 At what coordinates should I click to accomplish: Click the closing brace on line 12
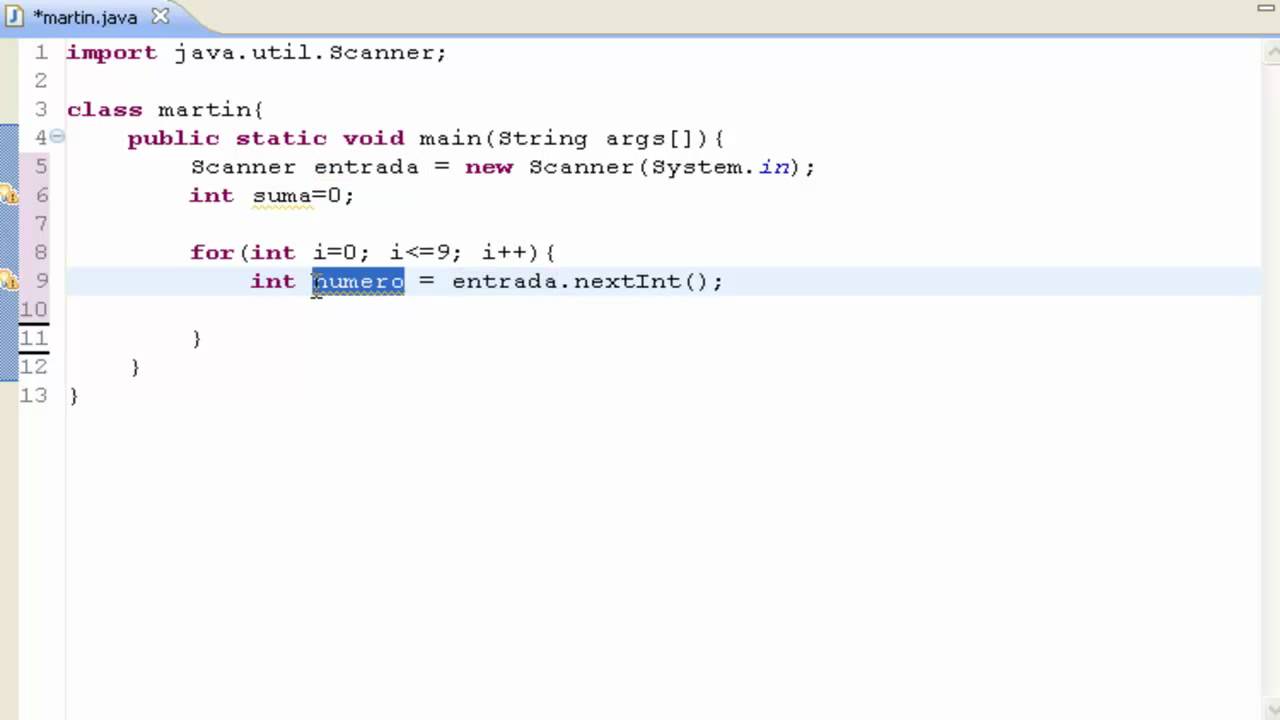pos(135,368)
